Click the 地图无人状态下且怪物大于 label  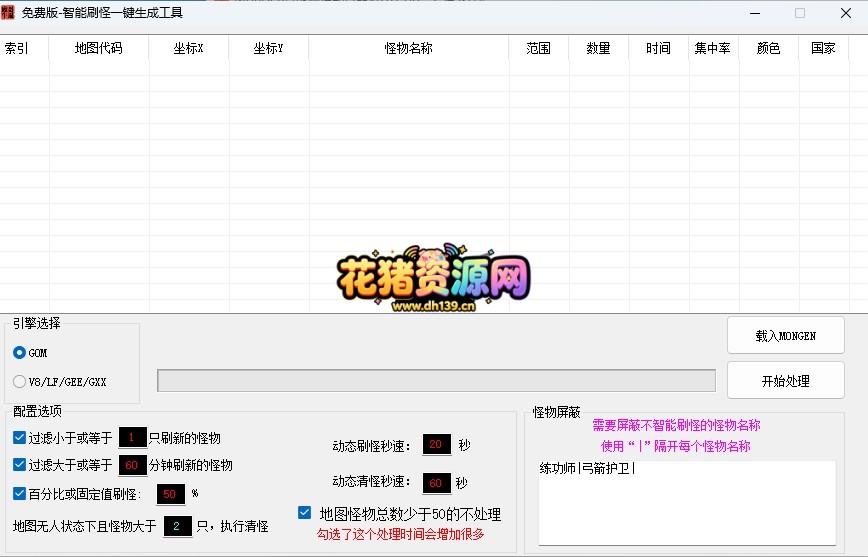(85, 526)
